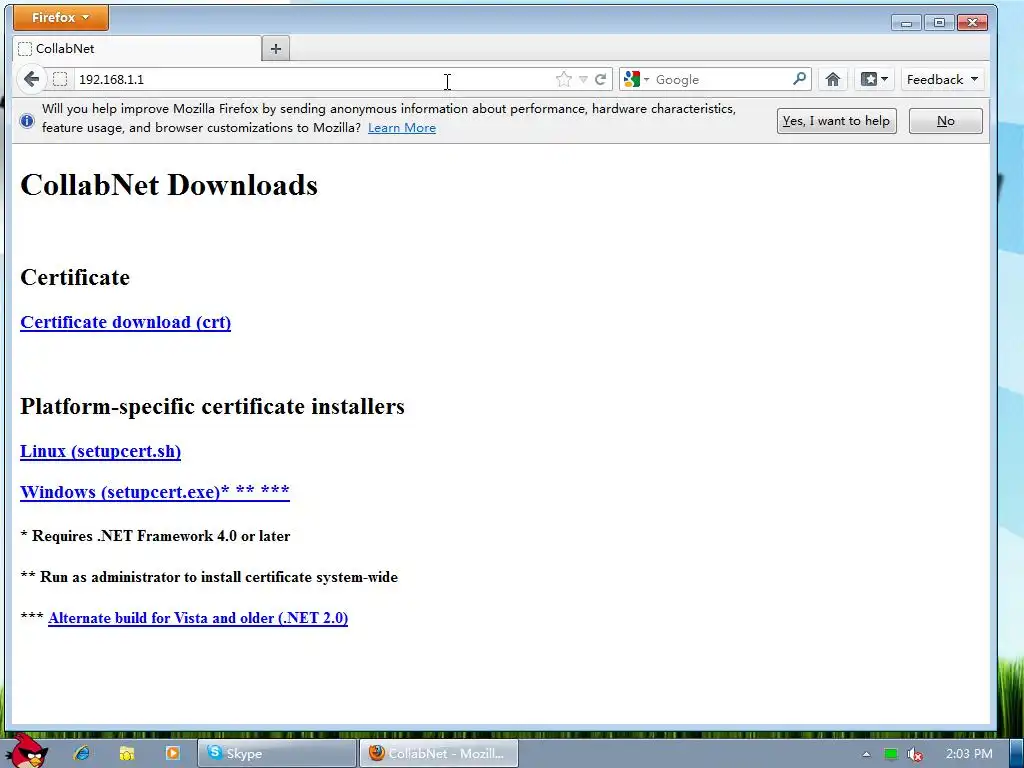Open Windows Explorer folder icon in taskbar
Screen dimensions: 1024x768
tap(127, 753)
